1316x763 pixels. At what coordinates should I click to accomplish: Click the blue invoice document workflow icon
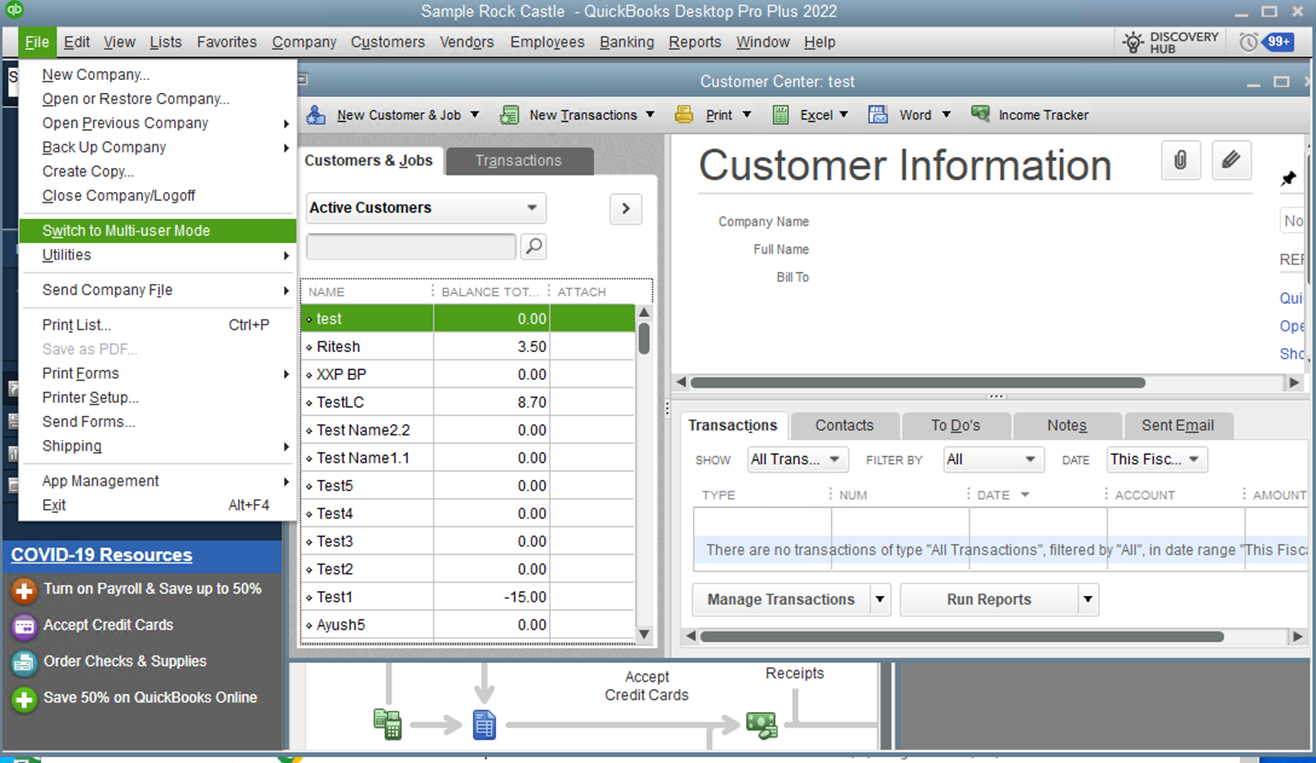pos(484,724)
